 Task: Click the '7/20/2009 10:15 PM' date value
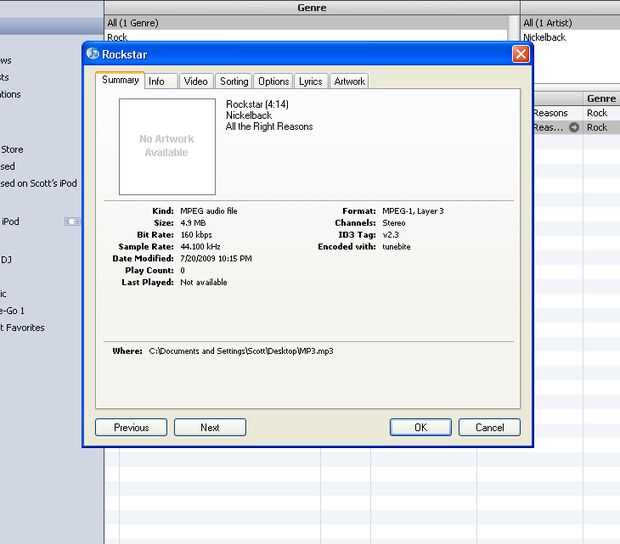216,259
